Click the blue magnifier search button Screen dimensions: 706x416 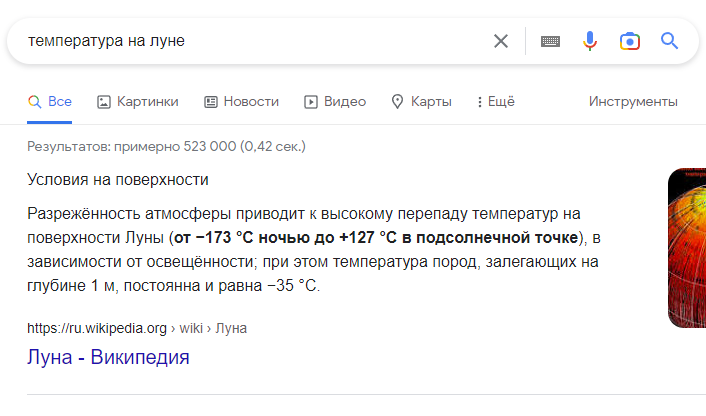coord(669,41)
